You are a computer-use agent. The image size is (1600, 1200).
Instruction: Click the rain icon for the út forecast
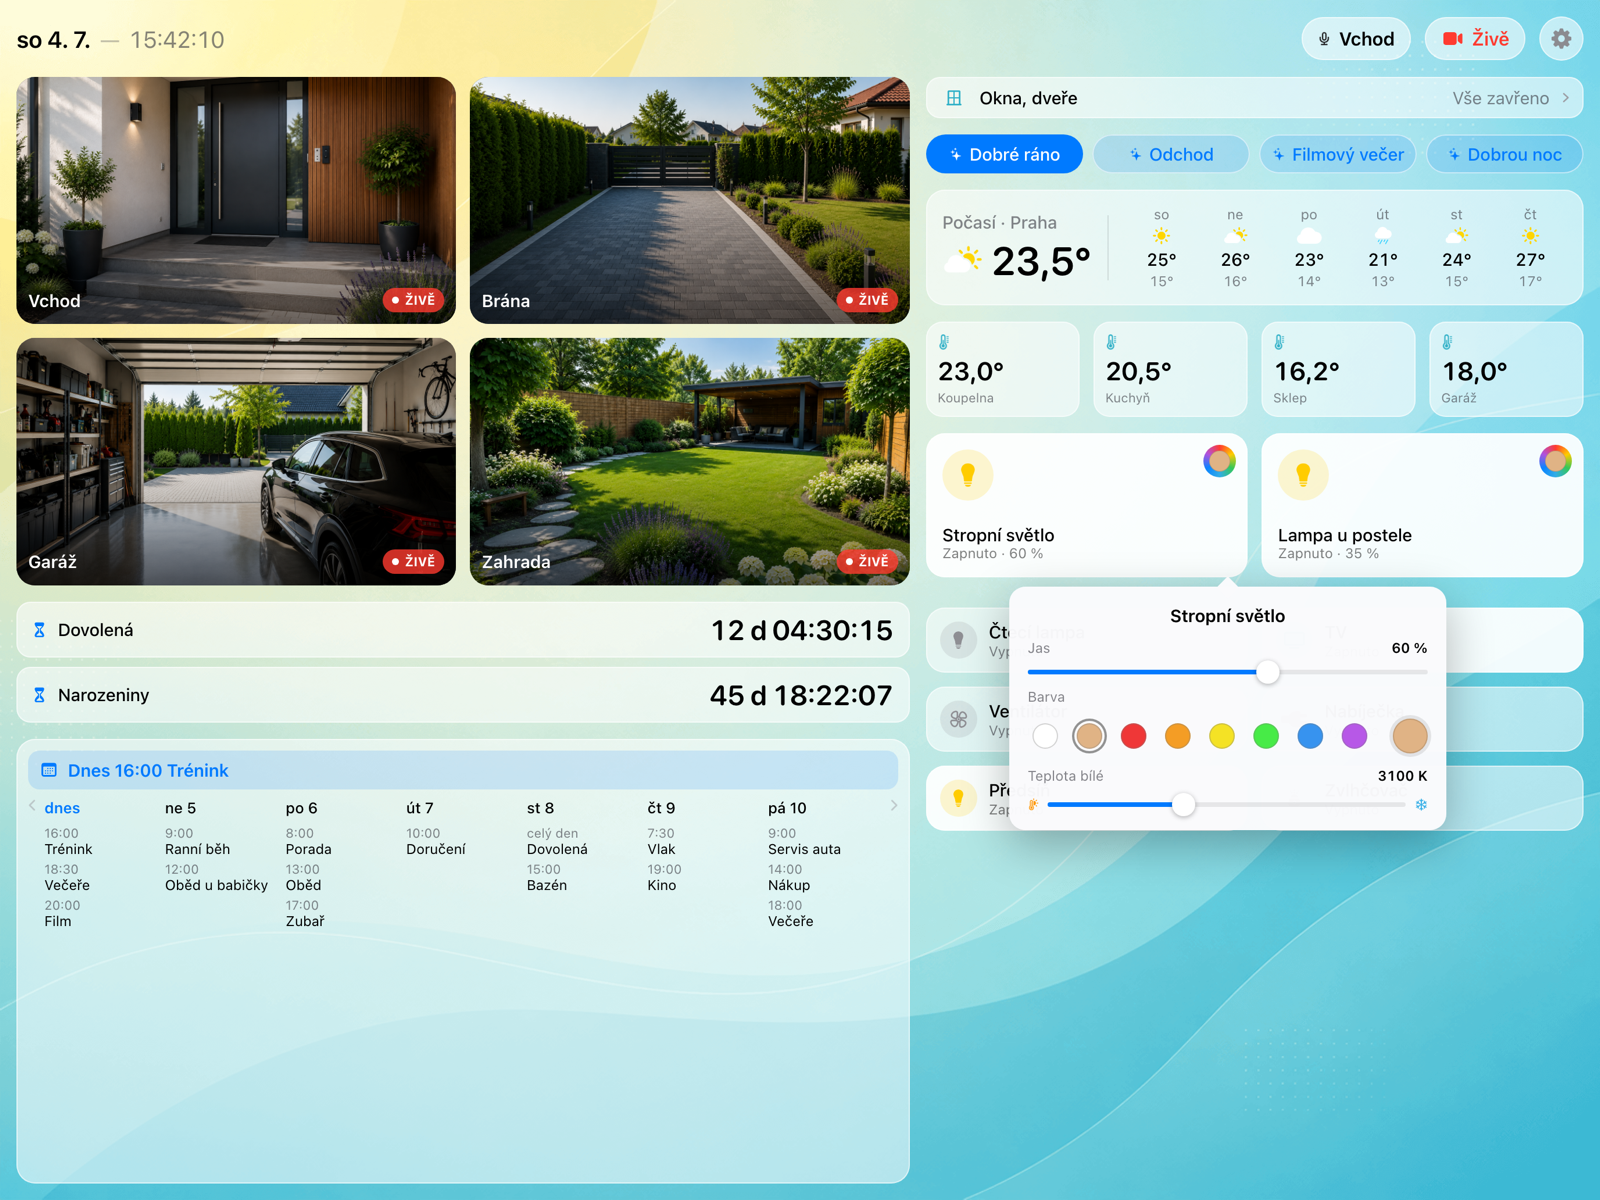[x=1383, y=236]
